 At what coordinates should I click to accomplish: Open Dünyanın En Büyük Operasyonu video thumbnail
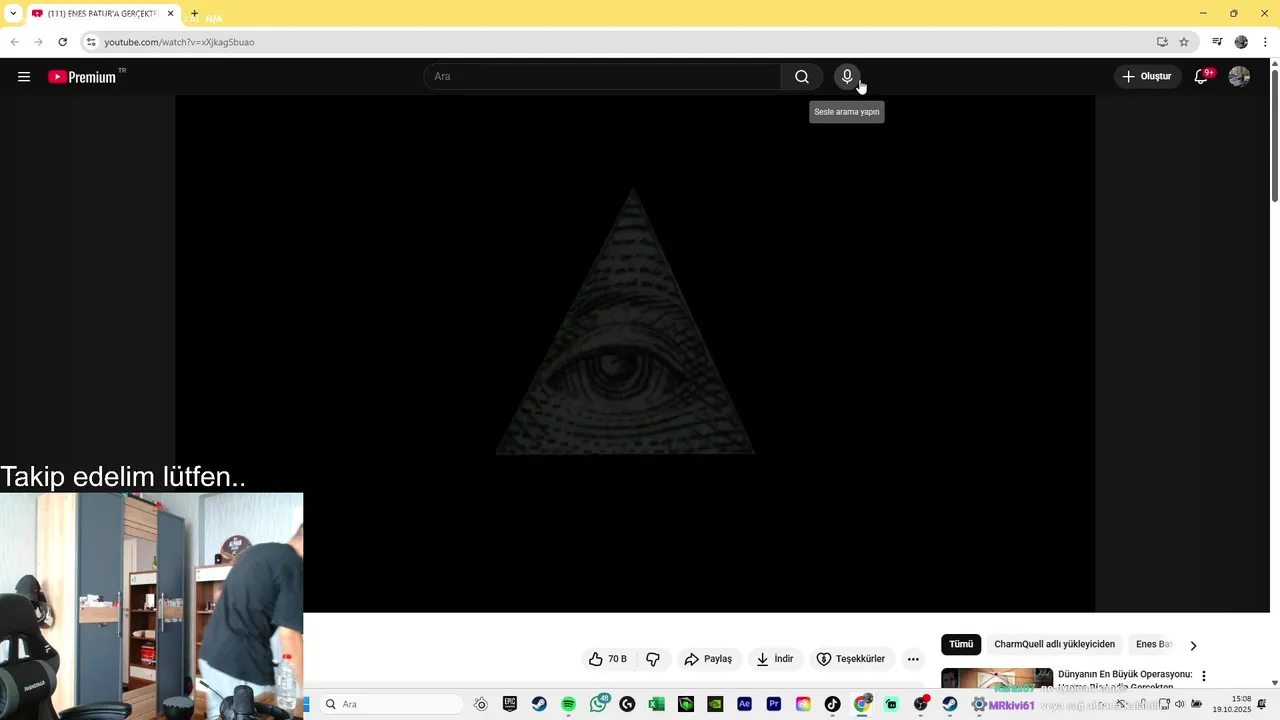(997, 678)
